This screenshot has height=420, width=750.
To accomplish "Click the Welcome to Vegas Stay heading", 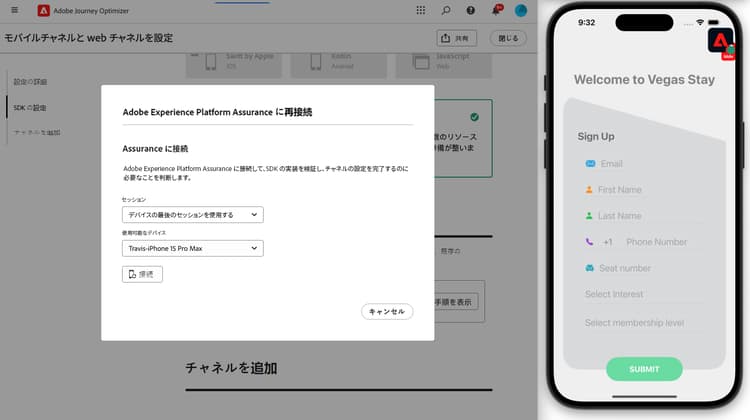I will [x=644, y=79].
